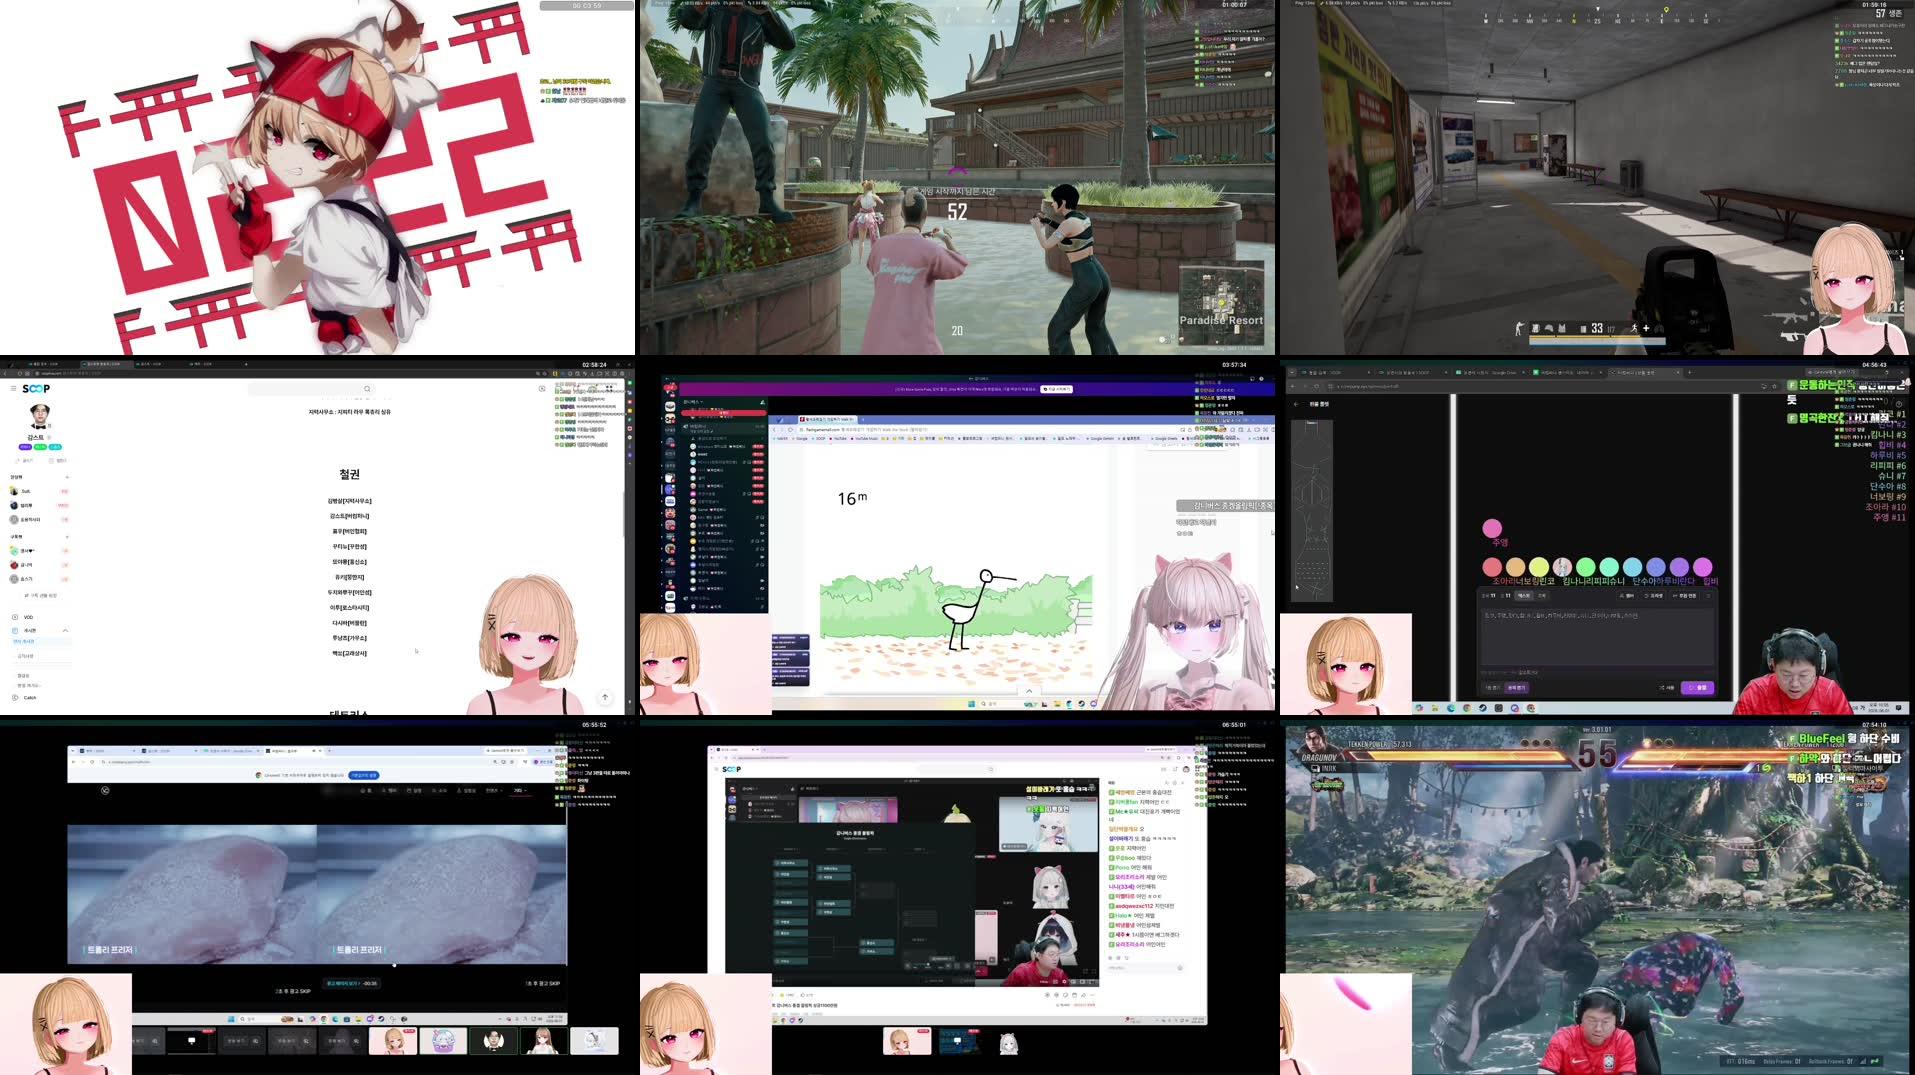The width and height of the screenshot is (1915, 1075).
Task: Open the streamer profile avatar with bow tie
Action: pyautogui.click(x=40, y=416)
